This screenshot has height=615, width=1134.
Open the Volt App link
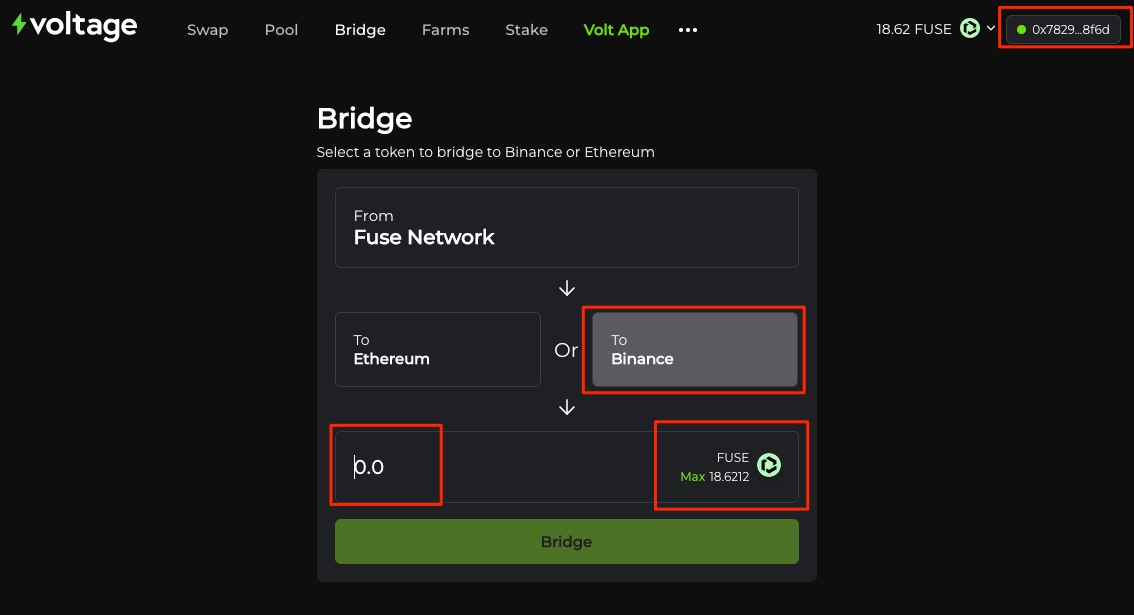coord(616,30)
